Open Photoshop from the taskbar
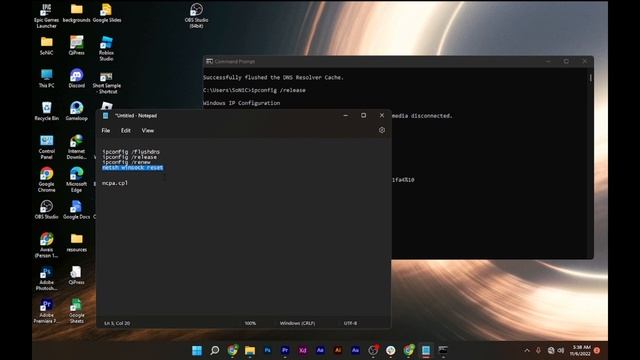 tap(267, 350)
